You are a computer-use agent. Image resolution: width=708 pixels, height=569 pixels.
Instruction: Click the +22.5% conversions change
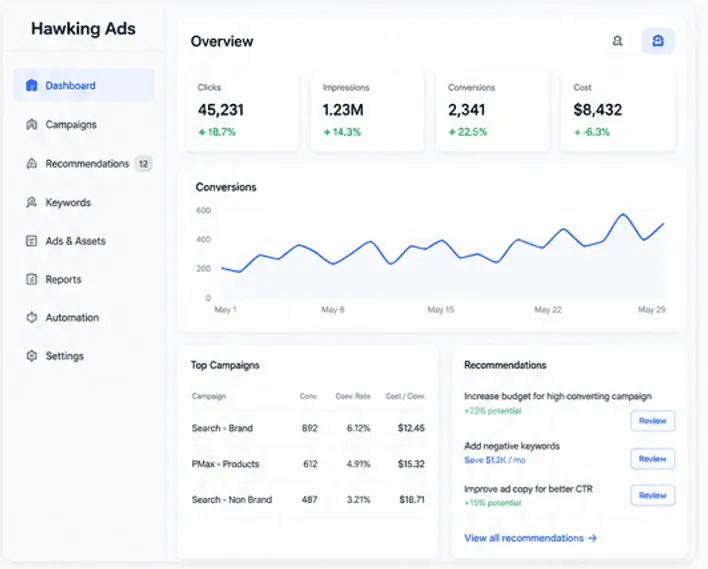[468, 132]
